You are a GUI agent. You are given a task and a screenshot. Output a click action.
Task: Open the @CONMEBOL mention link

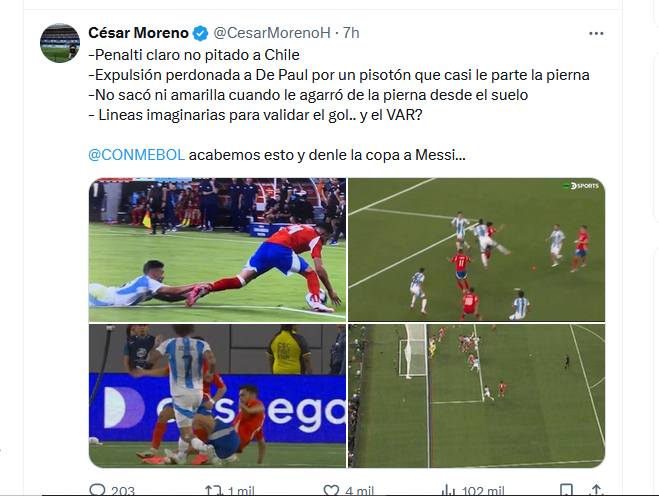(x=136, y=155)
